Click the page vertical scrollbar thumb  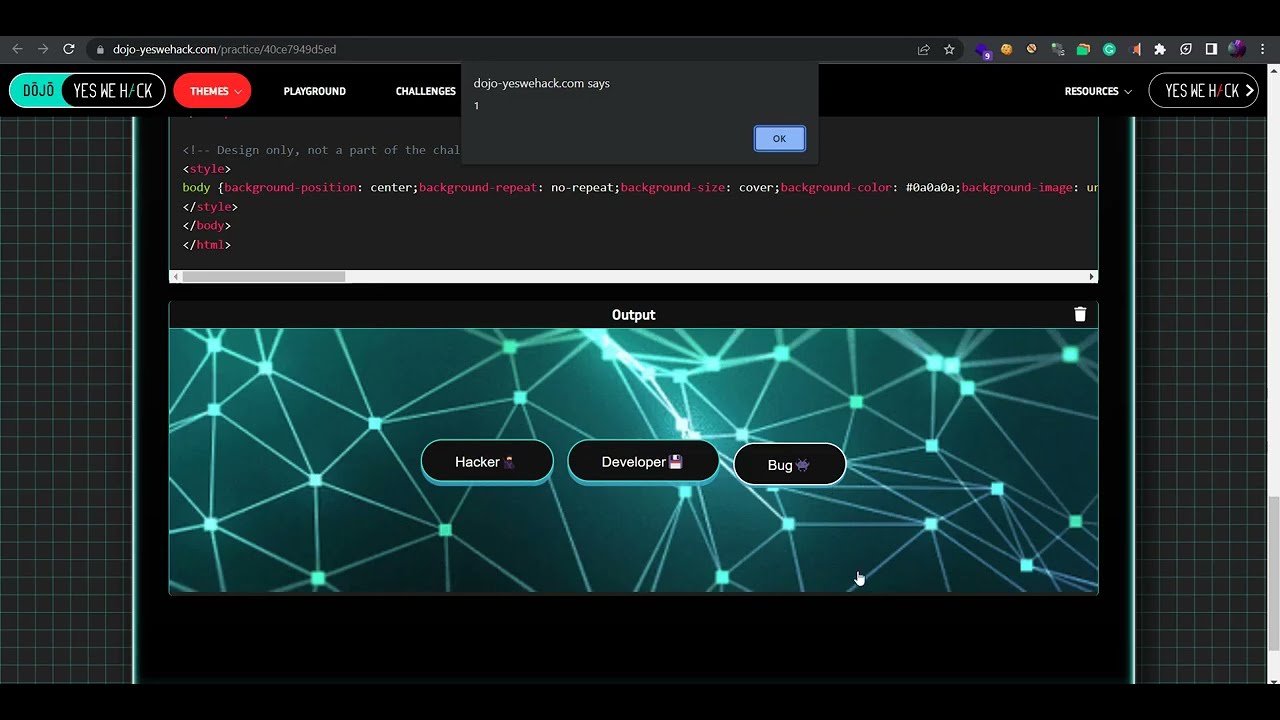click(x=1273, y=573)
